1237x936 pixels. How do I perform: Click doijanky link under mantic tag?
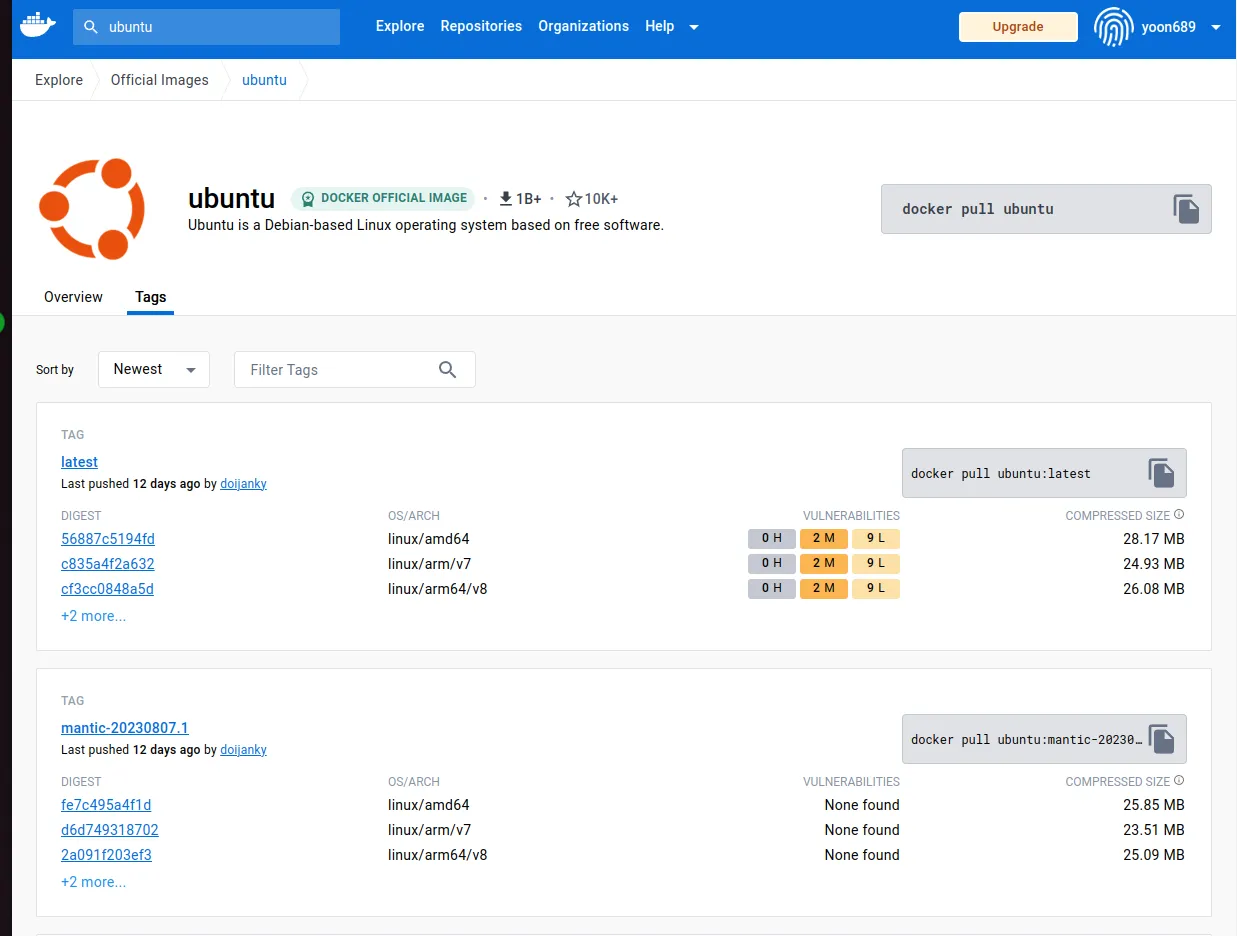coord(243,750)
